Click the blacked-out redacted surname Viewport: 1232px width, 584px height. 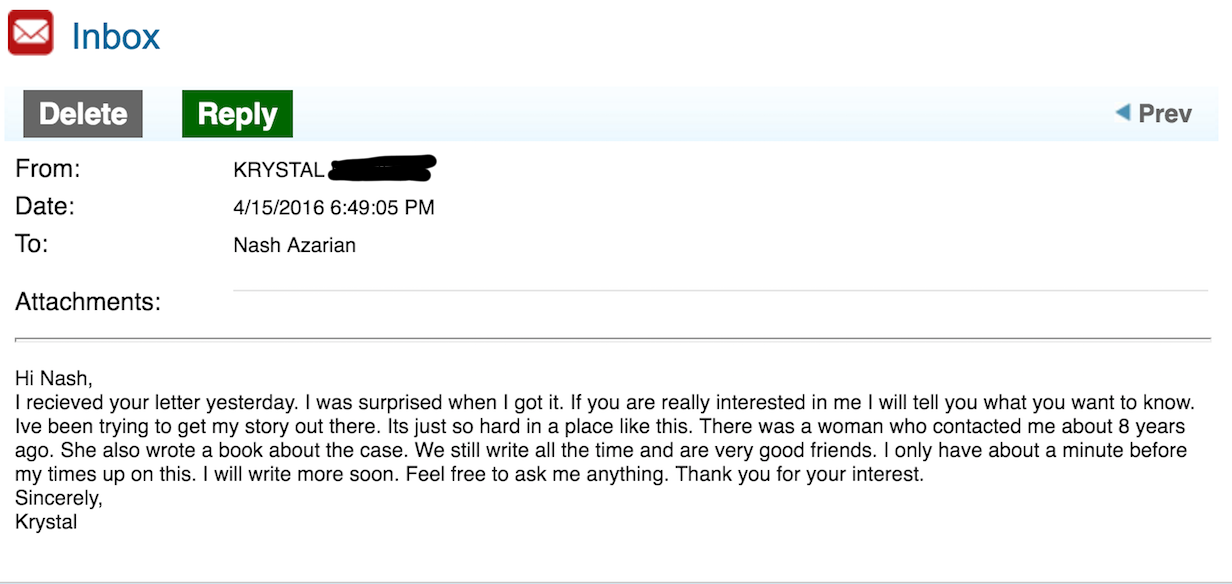382,168
